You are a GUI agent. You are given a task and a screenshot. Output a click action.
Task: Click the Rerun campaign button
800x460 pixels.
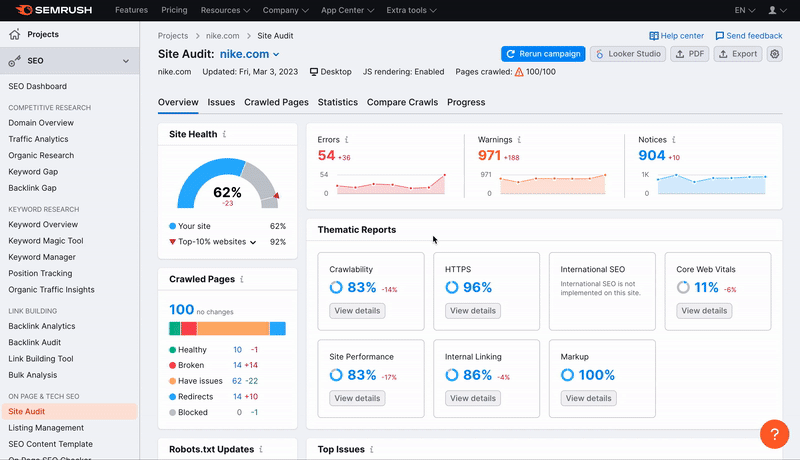click(543, 54)
